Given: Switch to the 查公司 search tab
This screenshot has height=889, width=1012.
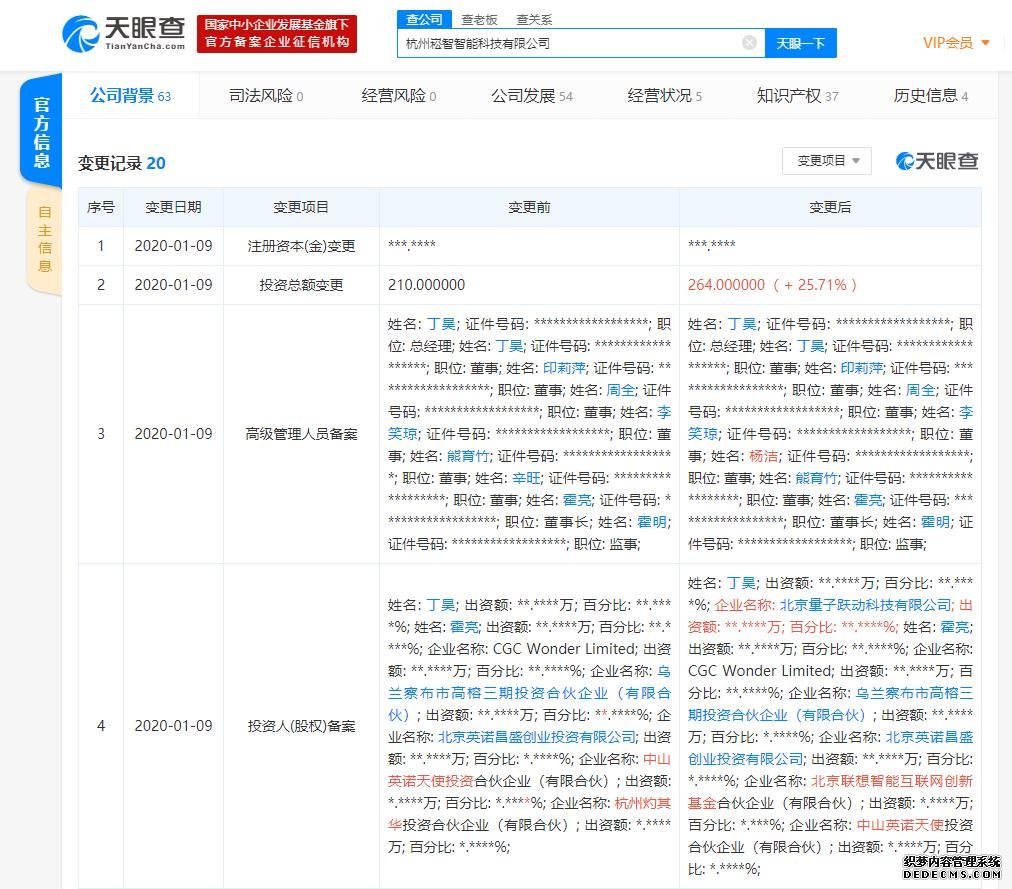Looking at the screenshot, I should pos(424,19).
